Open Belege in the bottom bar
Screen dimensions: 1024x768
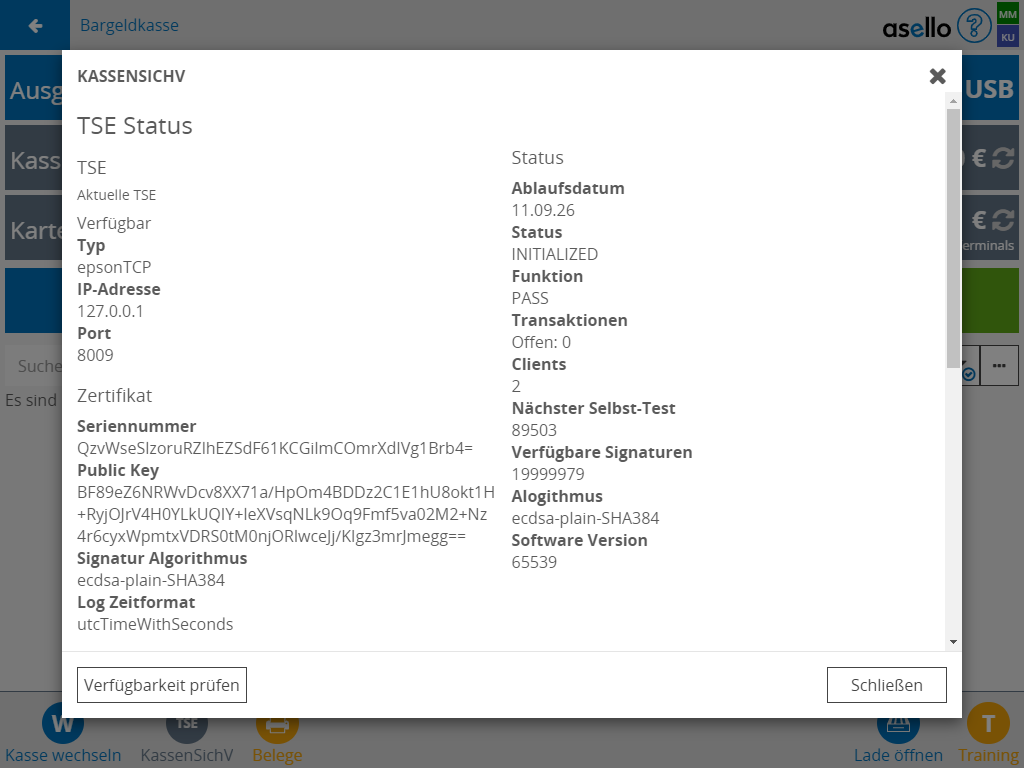click(277, 724)
